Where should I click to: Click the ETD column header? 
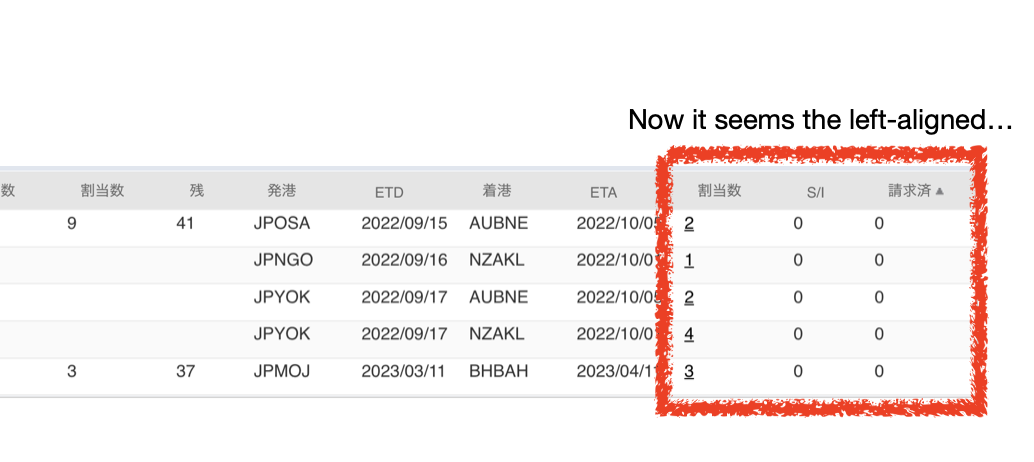tap(389, 192)
